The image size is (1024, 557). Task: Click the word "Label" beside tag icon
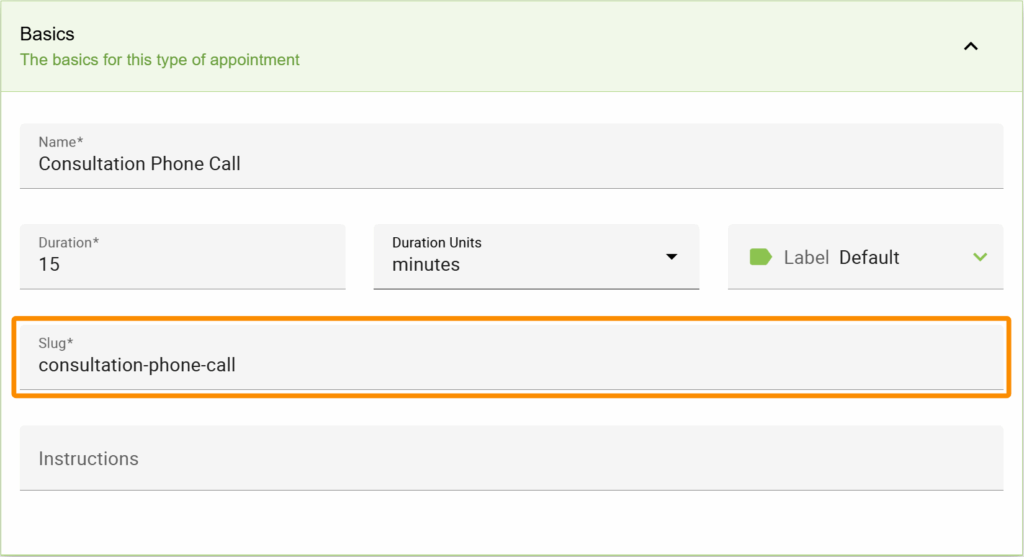pos(806,257)
